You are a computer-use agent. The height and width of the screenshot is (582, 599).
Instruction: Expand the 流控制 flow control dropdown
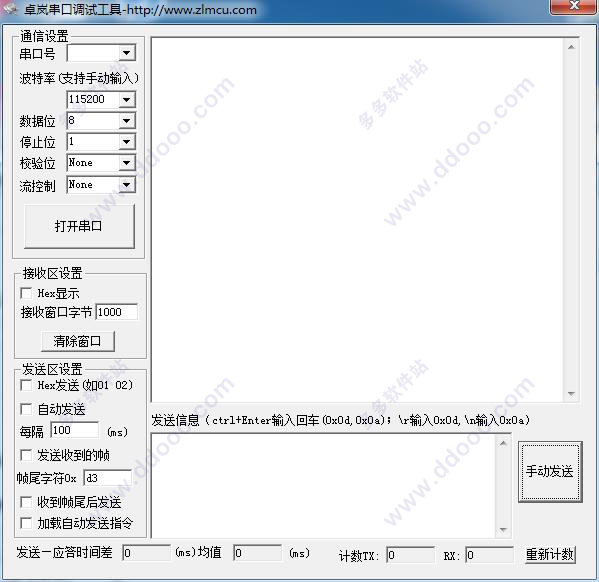pyautogui.click(x=126, y=185)
